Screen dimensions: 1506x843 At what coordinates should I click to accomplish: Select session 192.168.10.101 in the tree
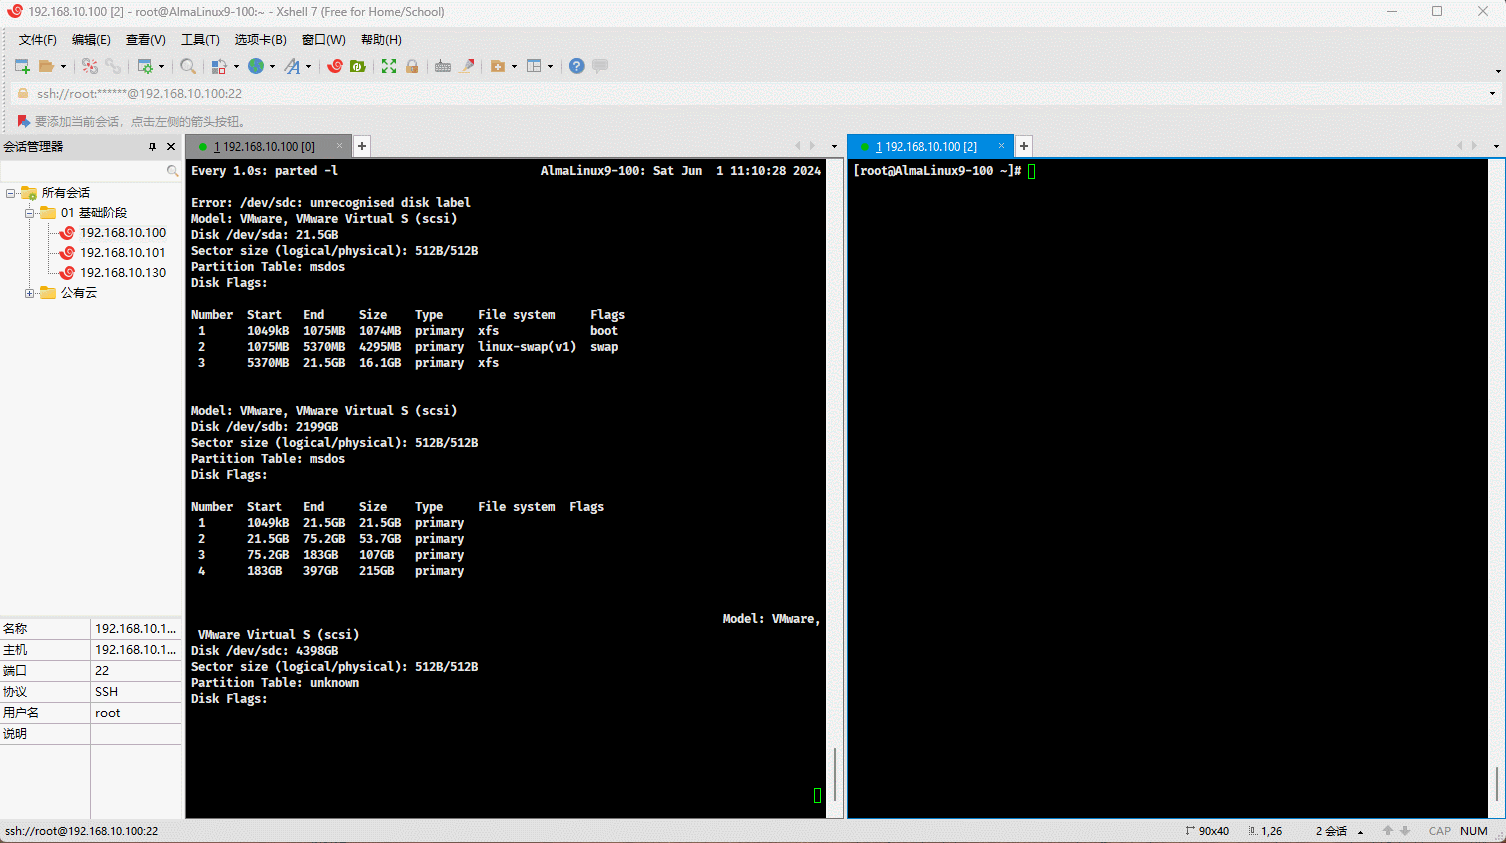click(123, 253)
